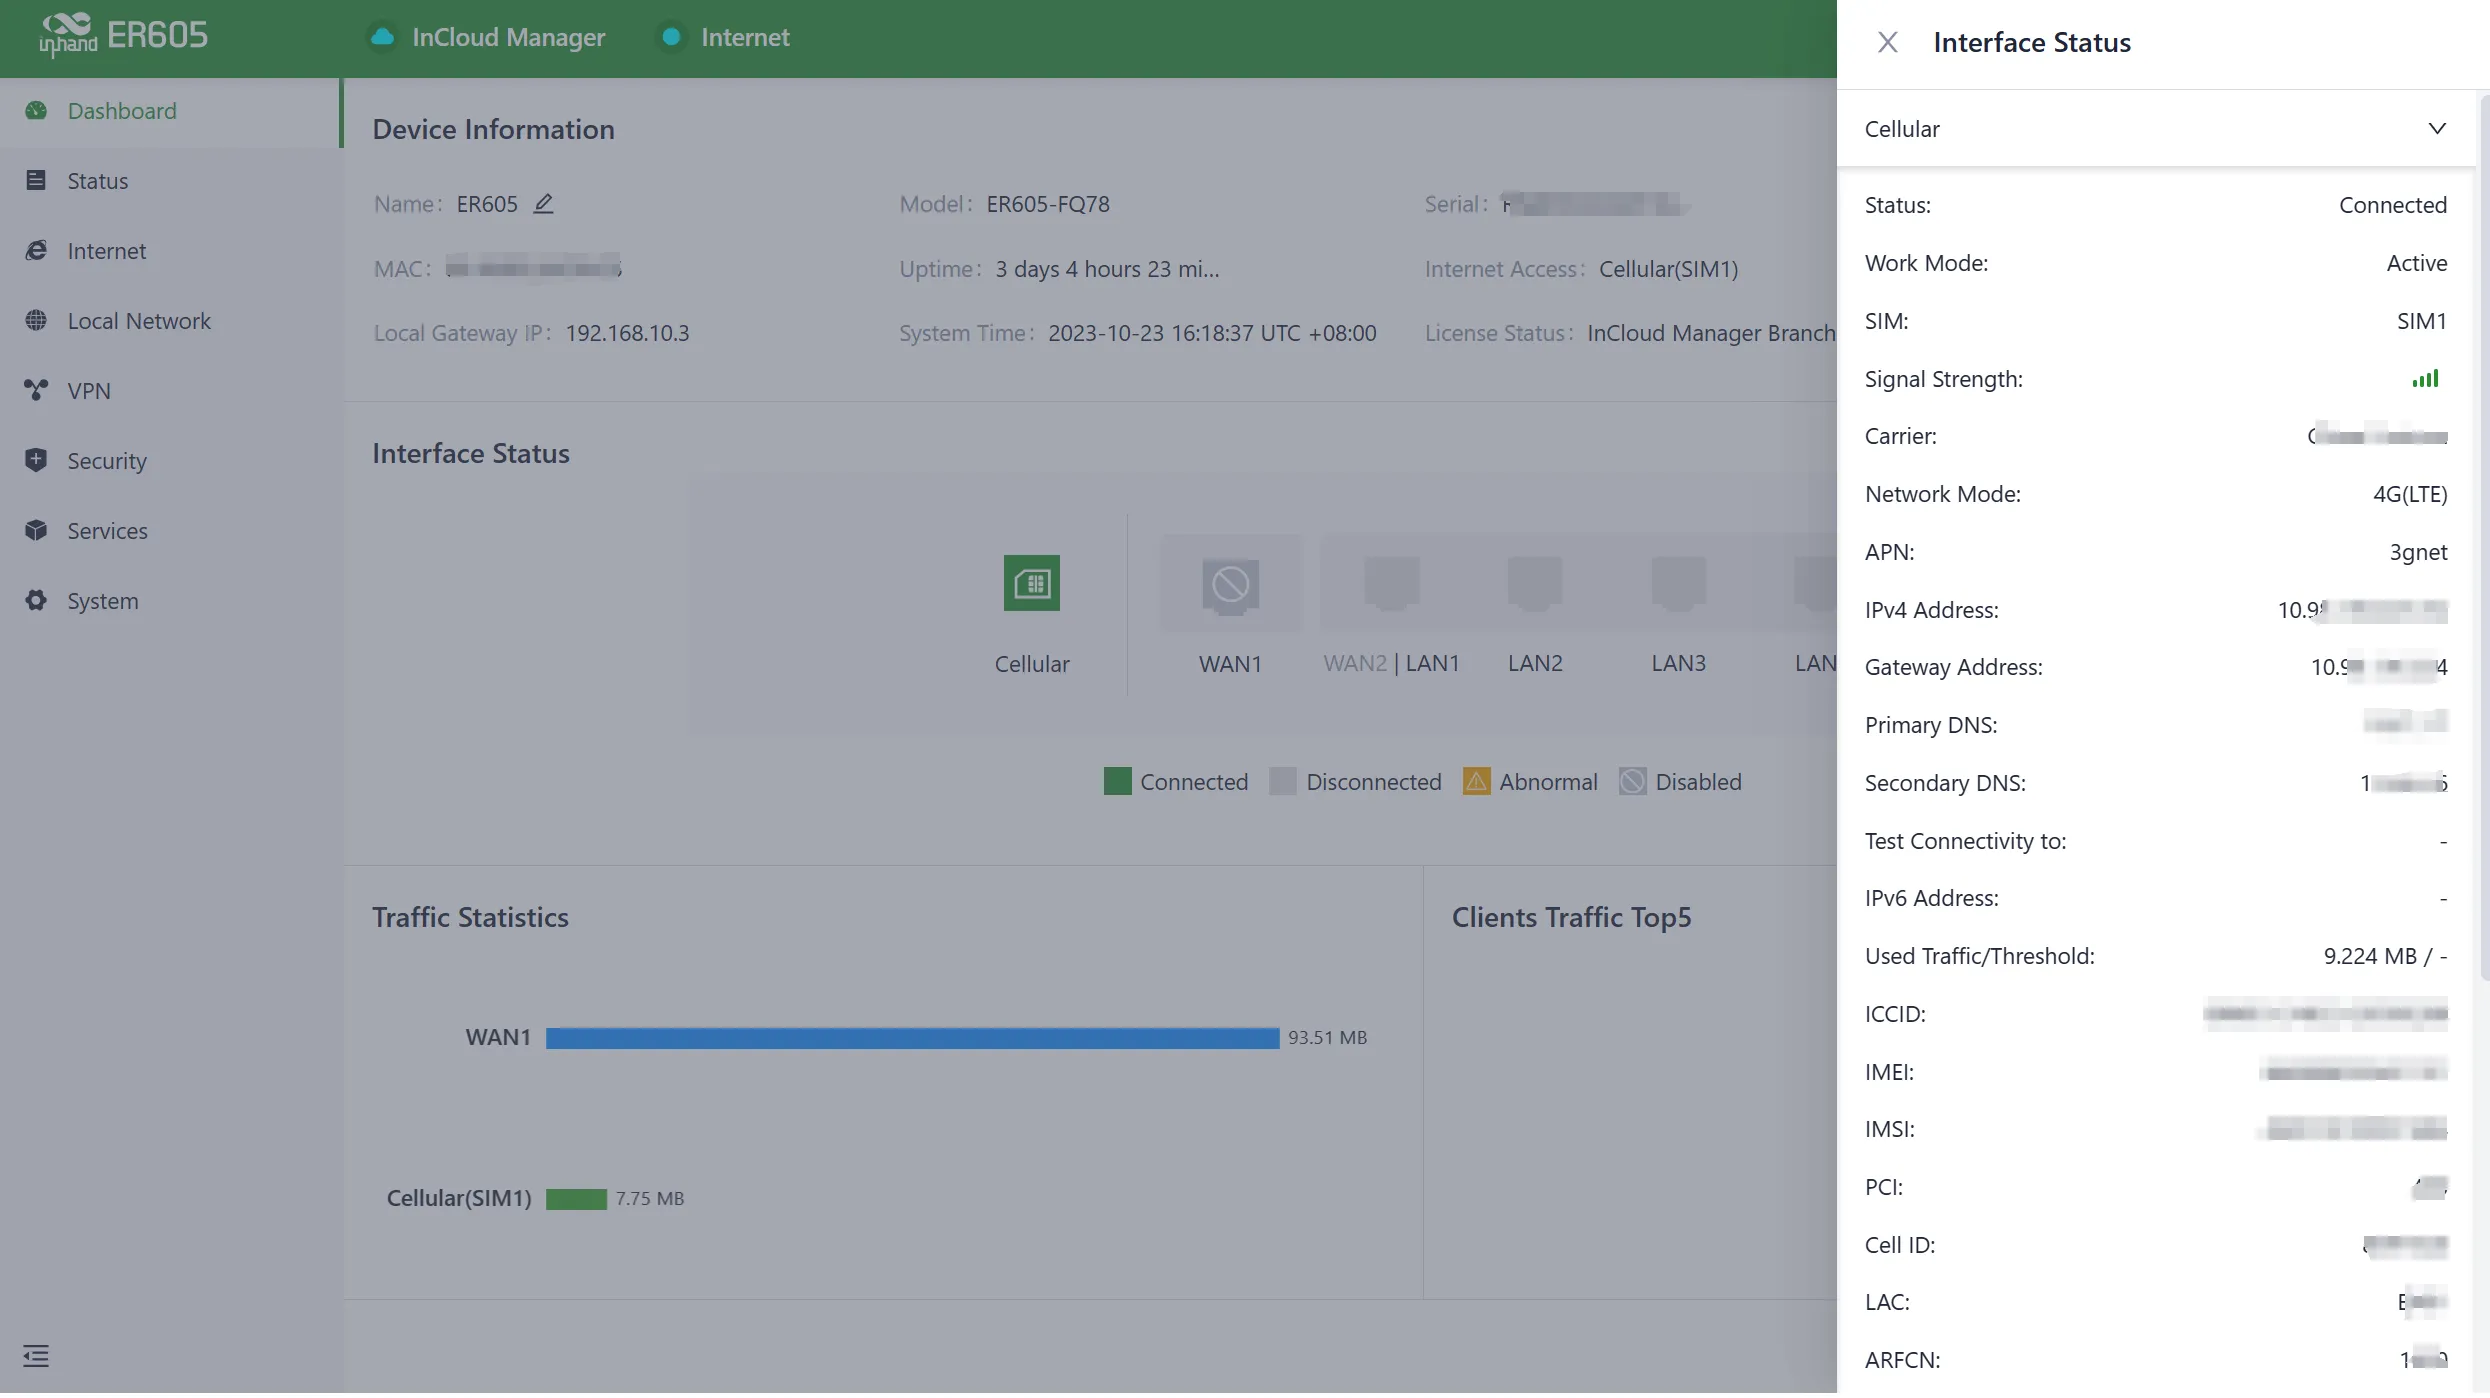
Task: Click the 4G(LTE) network mode value
Action: tap(2410, 495)
